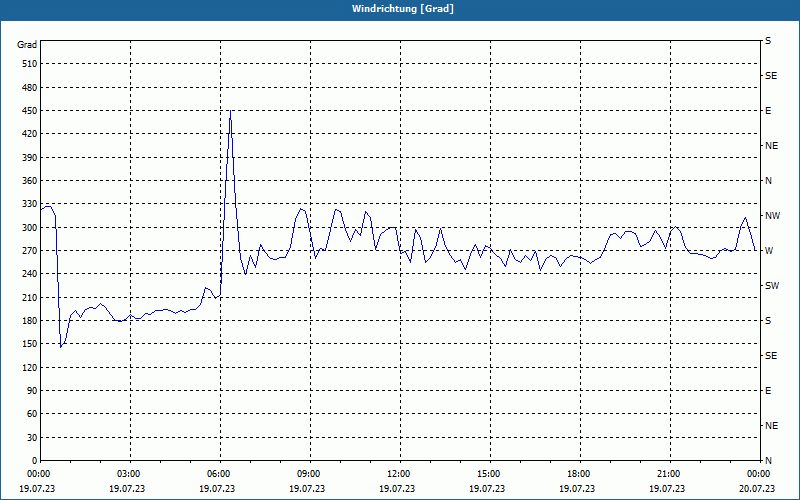Pick the 0 tick label on y-axis
Image resolution: width=800 pixels, height=500 pixels.
(35, 461)
